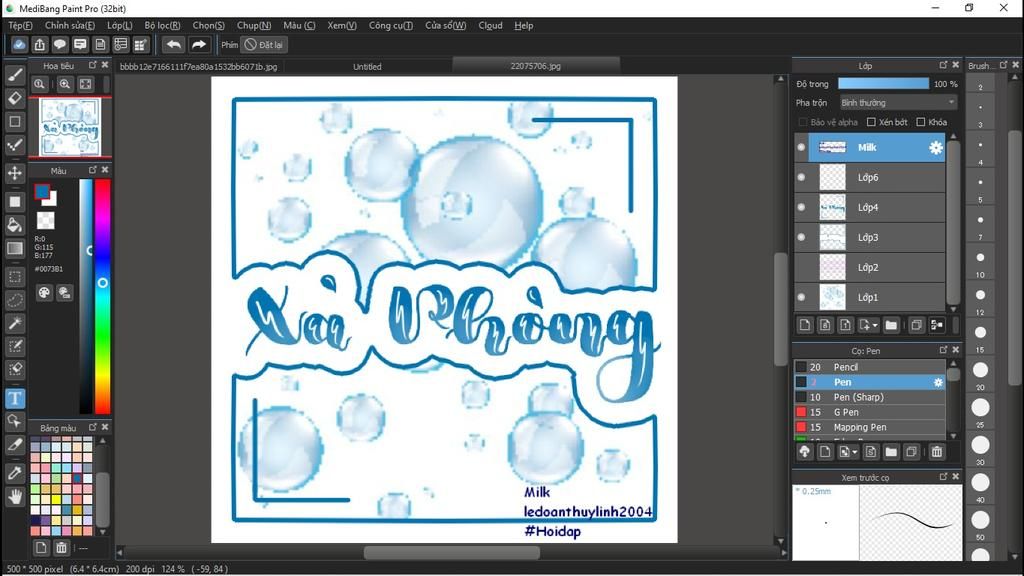Select the Hand tool
Viewport: 1024px width, 576px height.
click(x=15, y=497)
